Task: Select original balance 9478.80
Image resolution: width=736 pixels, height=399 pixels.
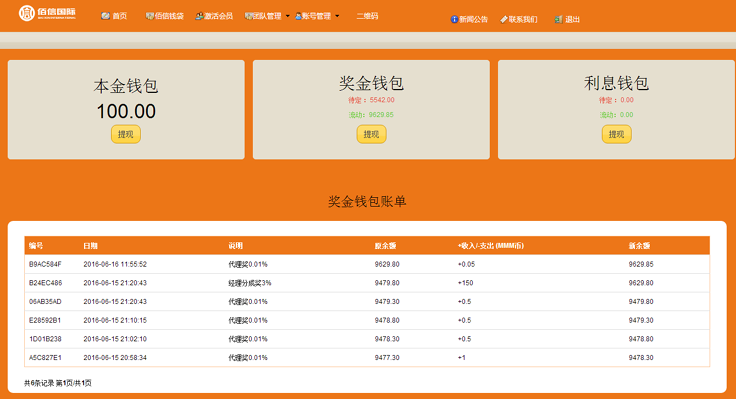Action: (387, 320)
